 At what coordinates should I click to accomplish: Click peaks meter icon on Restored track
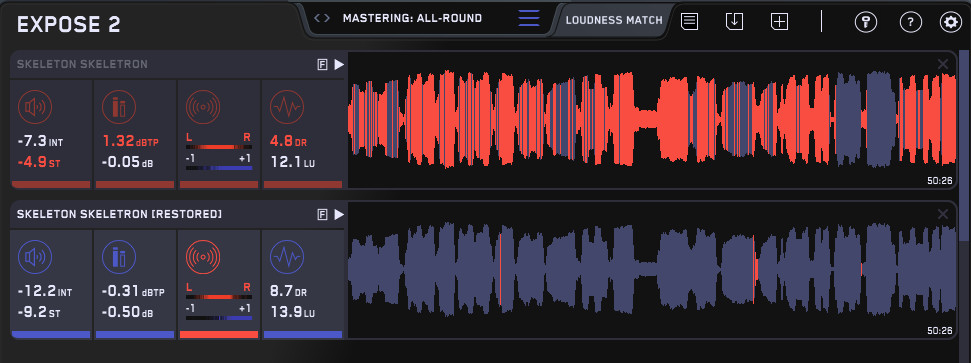[118, 258]
